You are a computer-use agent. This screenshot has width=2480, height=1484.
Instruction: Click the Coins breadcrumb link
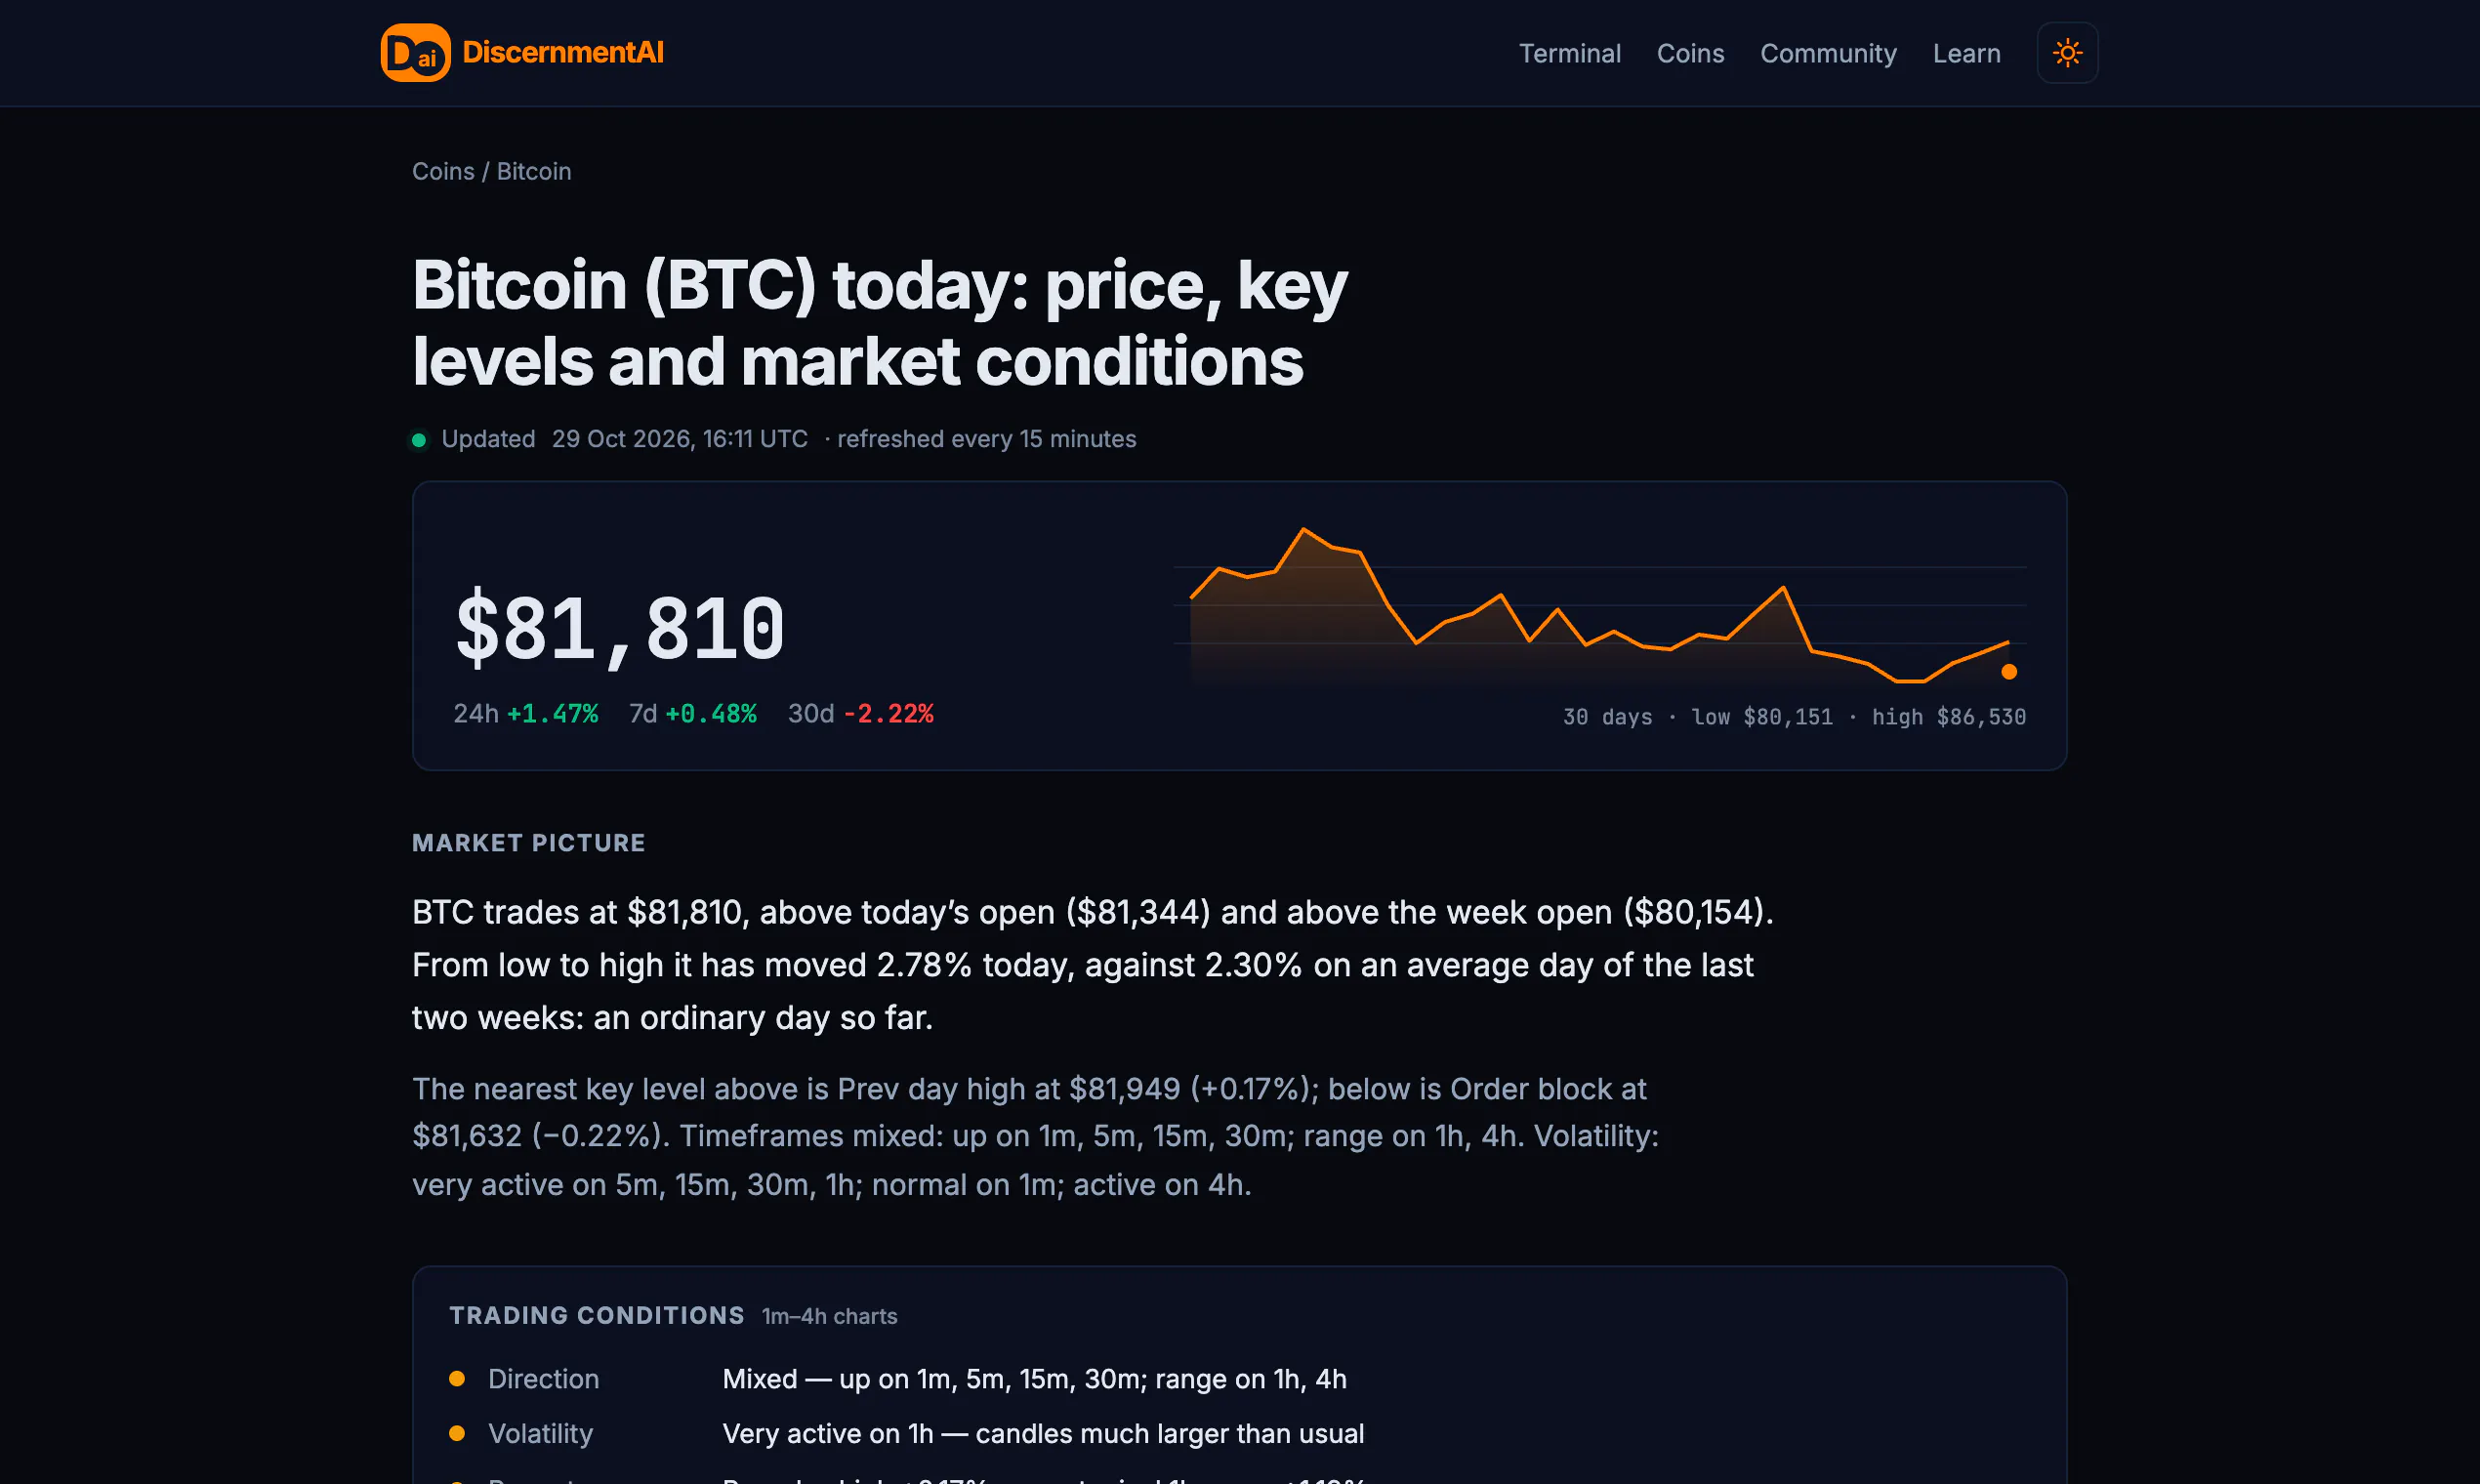443,171
